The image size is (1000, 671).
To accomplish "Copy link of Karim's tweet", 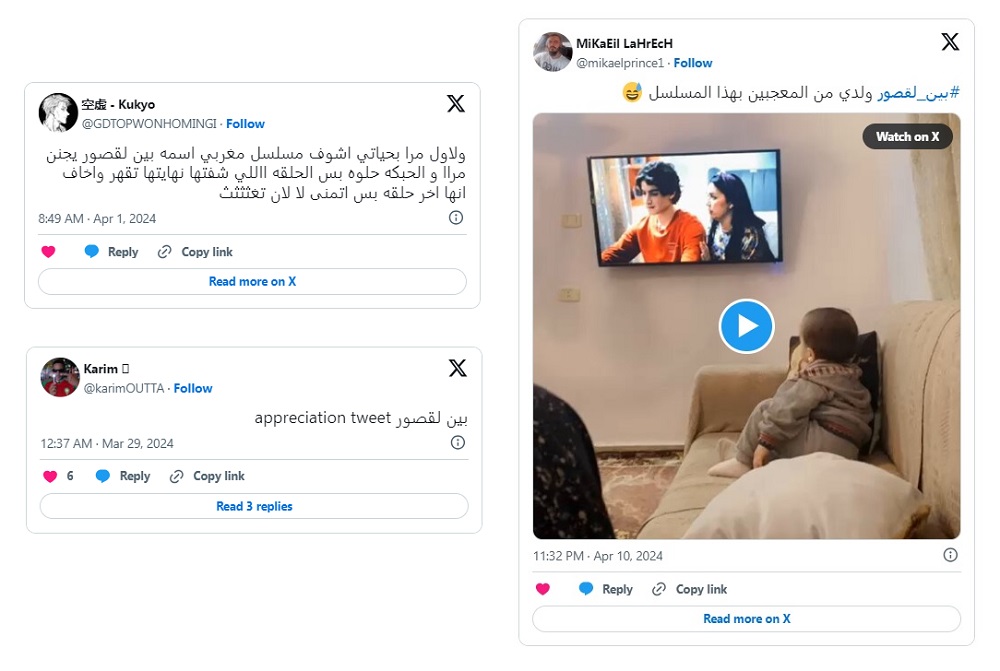I will [x=207, y=476].
